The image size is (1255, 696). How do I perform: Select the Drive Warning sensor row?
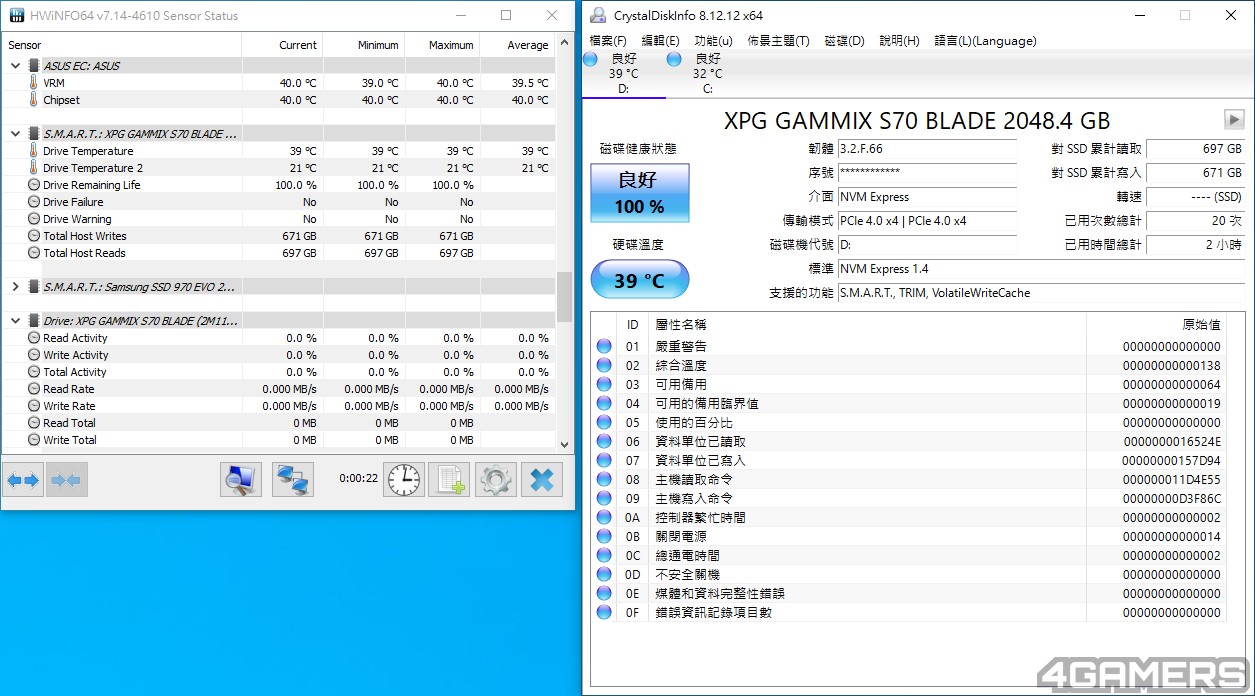(279, 219)
